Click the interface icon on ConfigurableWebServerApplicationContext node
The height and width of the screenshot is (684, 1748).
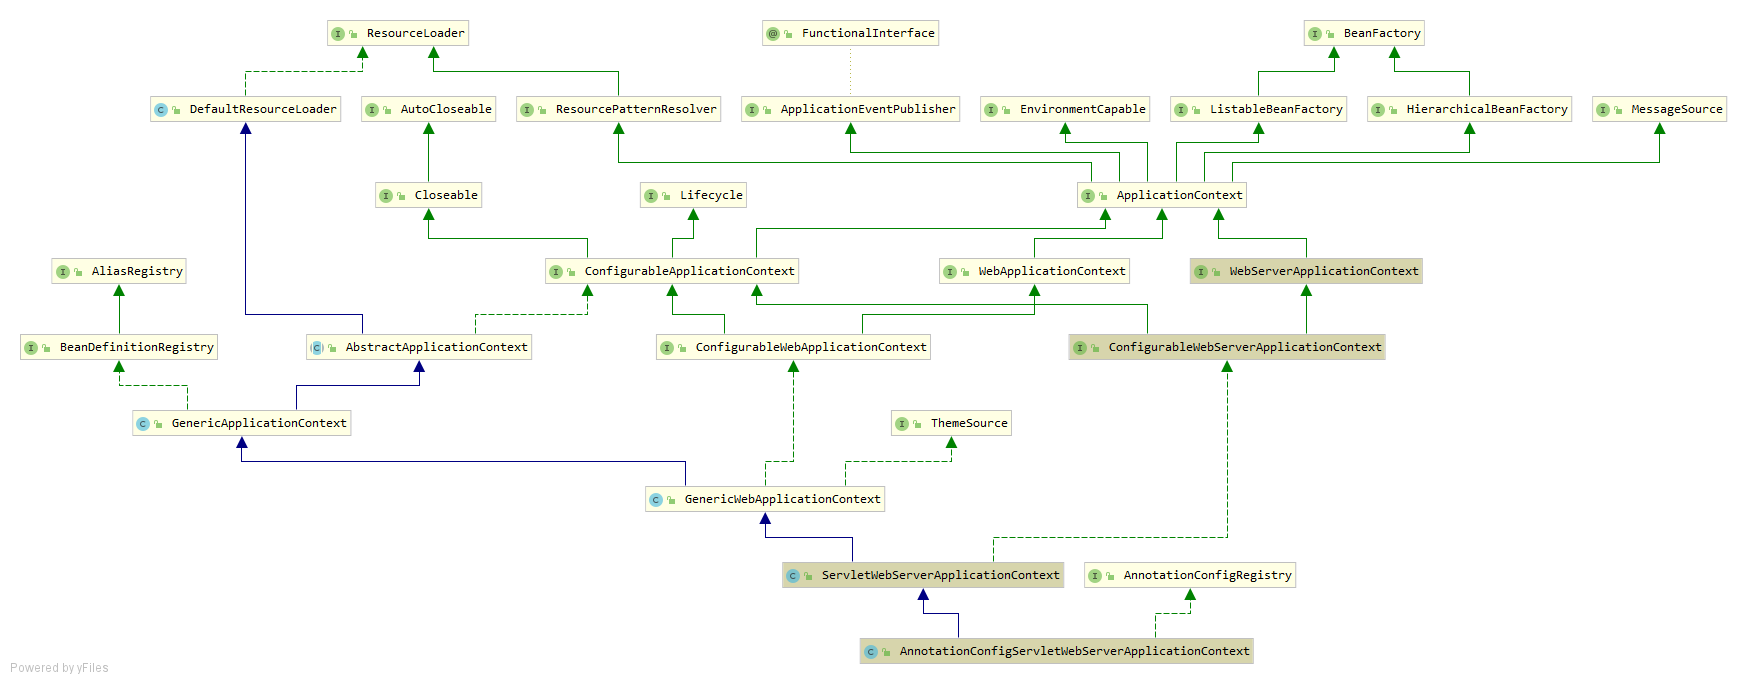coord(1080,348)
